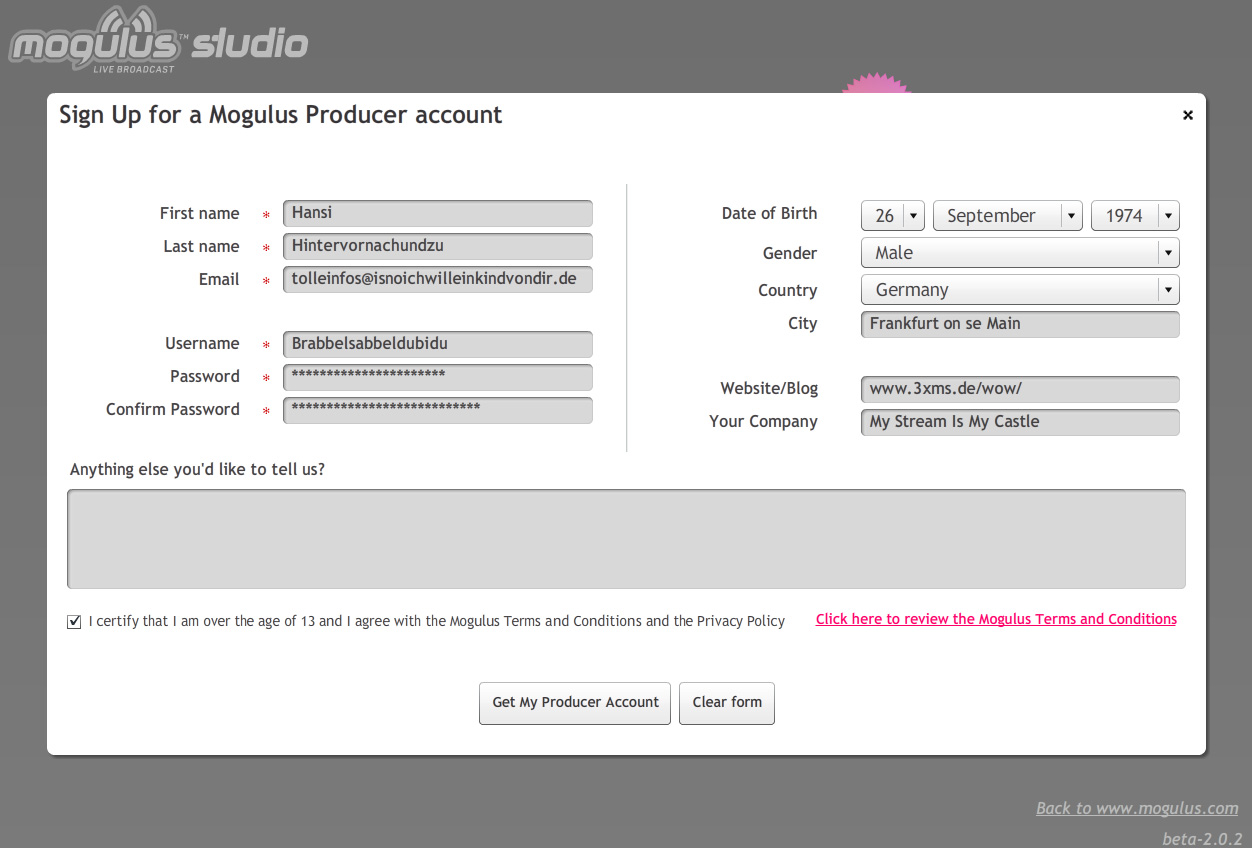This screenshot has width=1252, height=848.
Task: Click the Username input field
Action: tap(438, 344)
